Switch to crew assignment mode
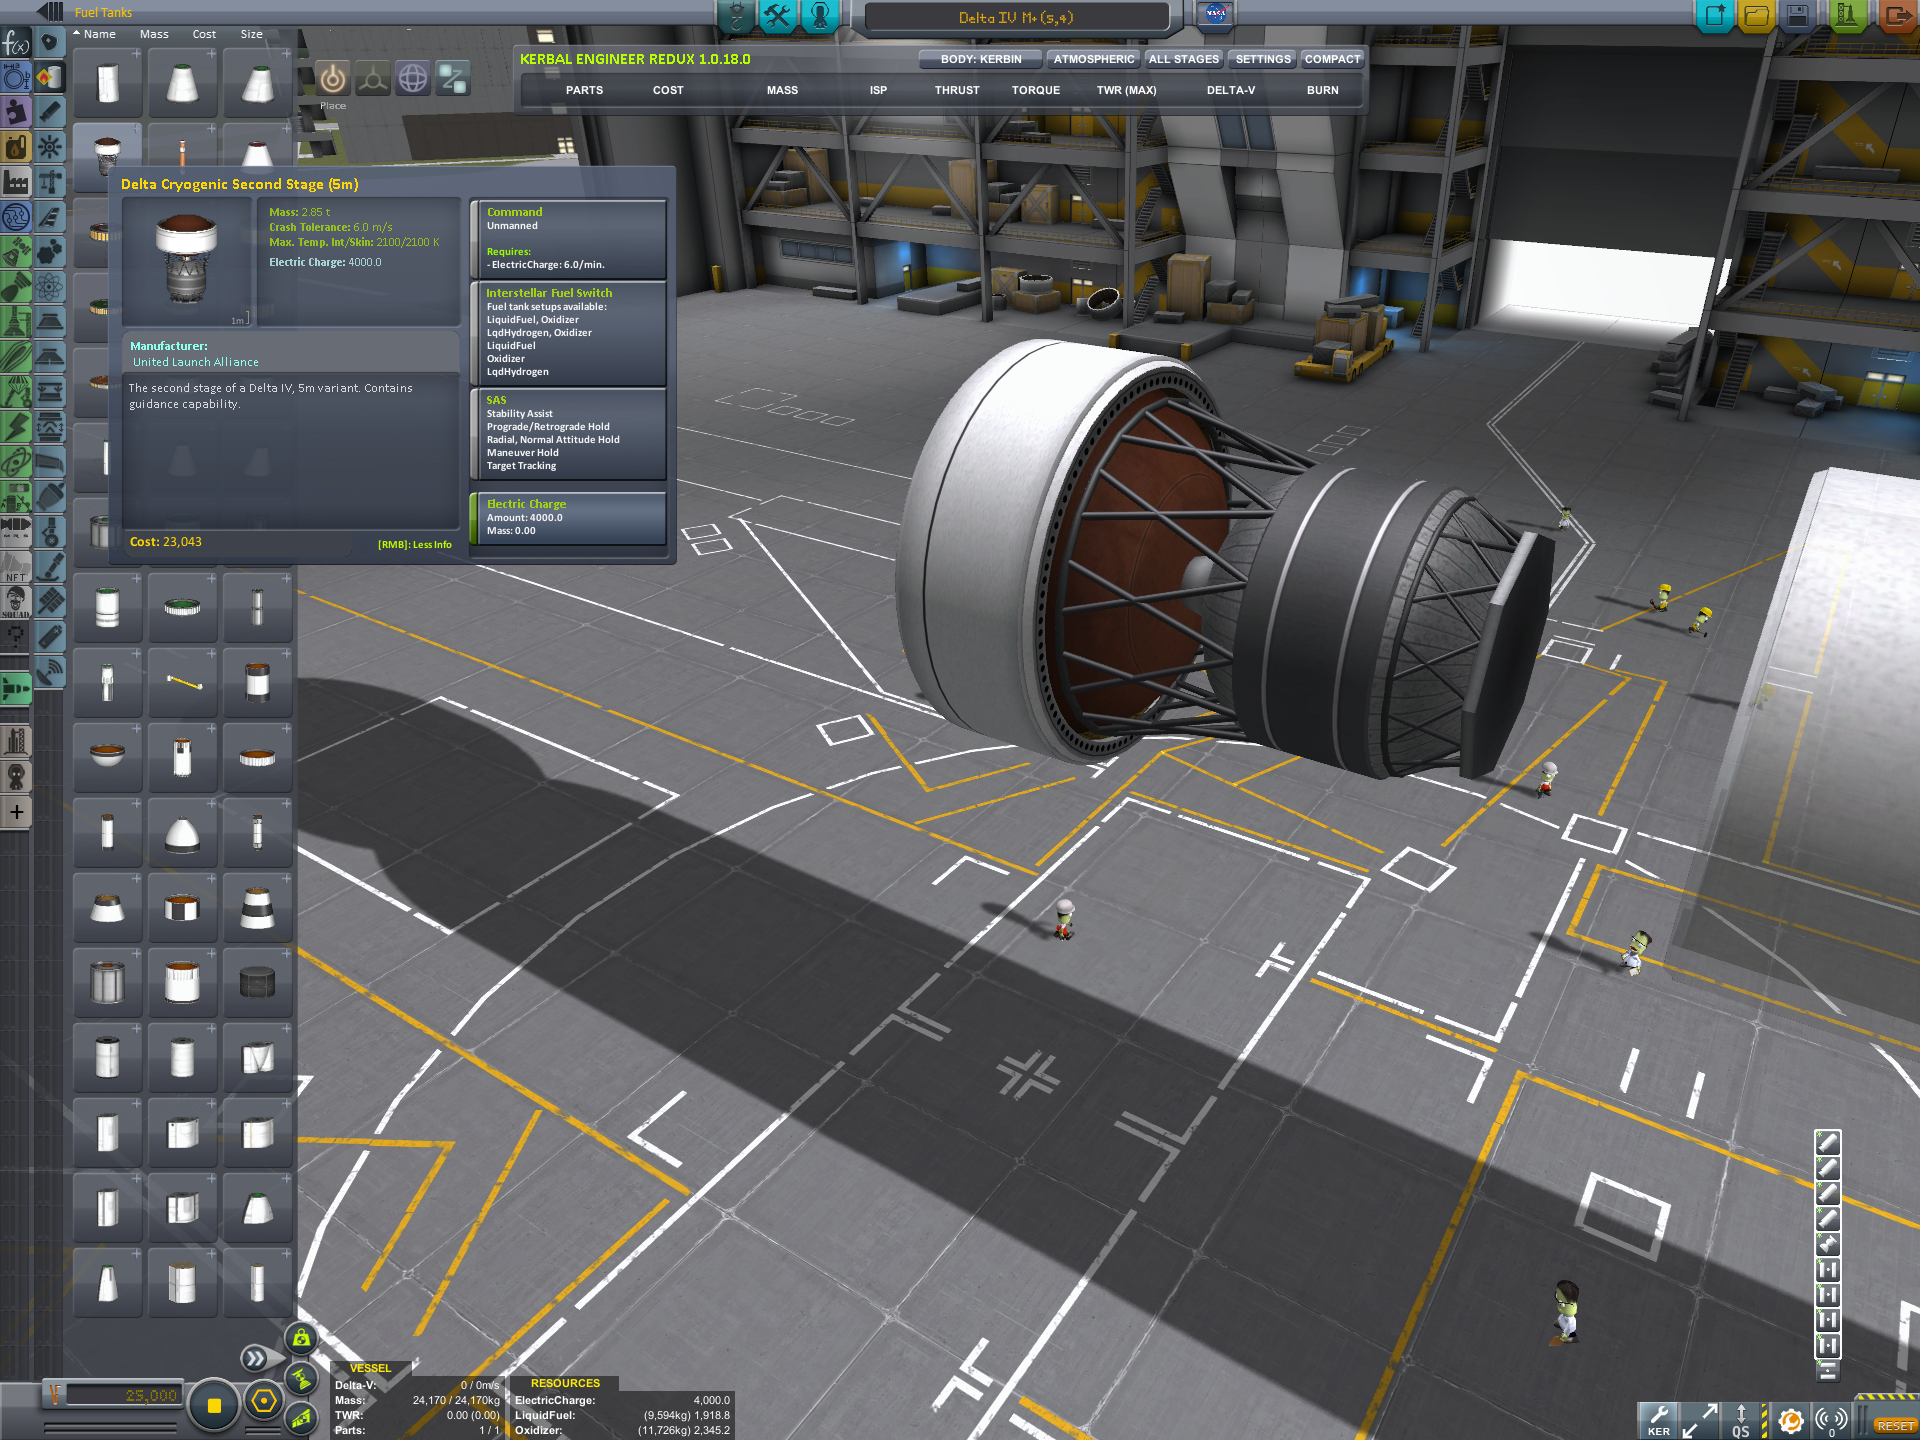This screenshot has width=1920, height=1440. point(820,16)
